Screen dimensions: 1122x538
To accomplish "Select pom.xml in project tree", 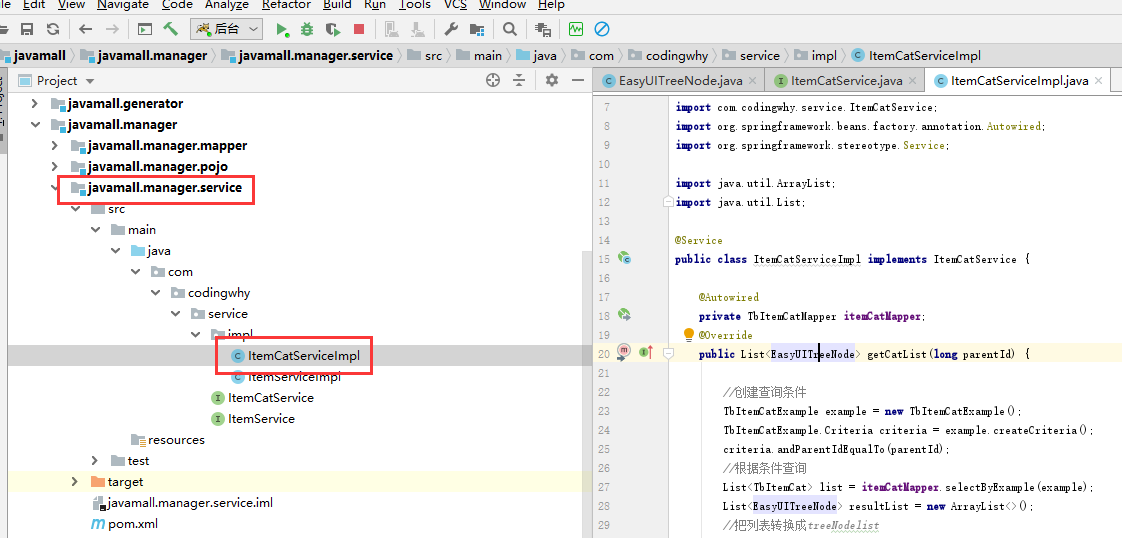I will (x=132, y=524).
